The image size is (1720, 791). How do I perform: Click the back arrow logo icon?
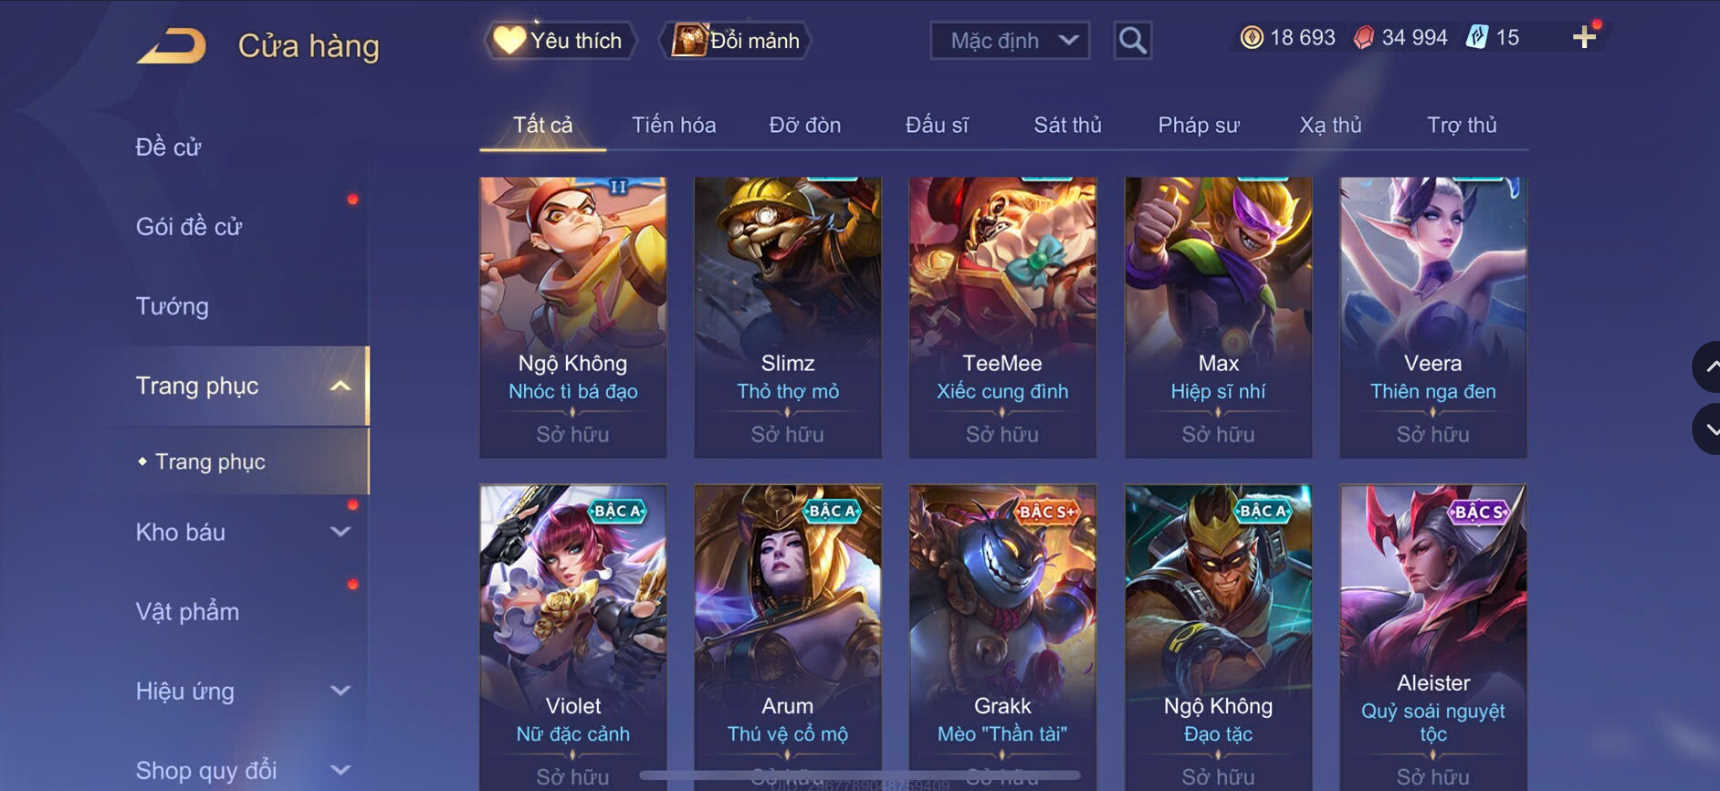[x=171, y=46]
